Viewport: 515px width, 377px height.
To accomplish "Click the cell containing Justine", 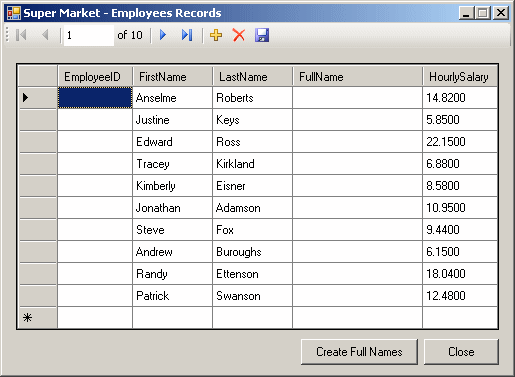I will [x=173, y=120].
